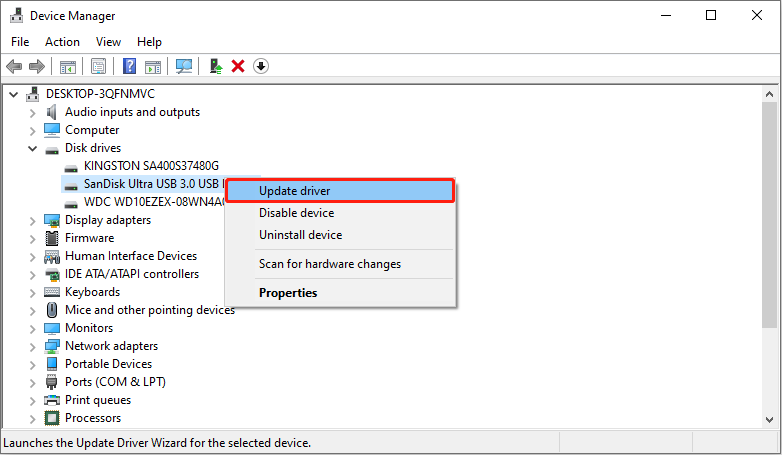This screenshot has height=455, width=782.
Task: Choose Uninstall device from context menu
Action: click(340, 235)
